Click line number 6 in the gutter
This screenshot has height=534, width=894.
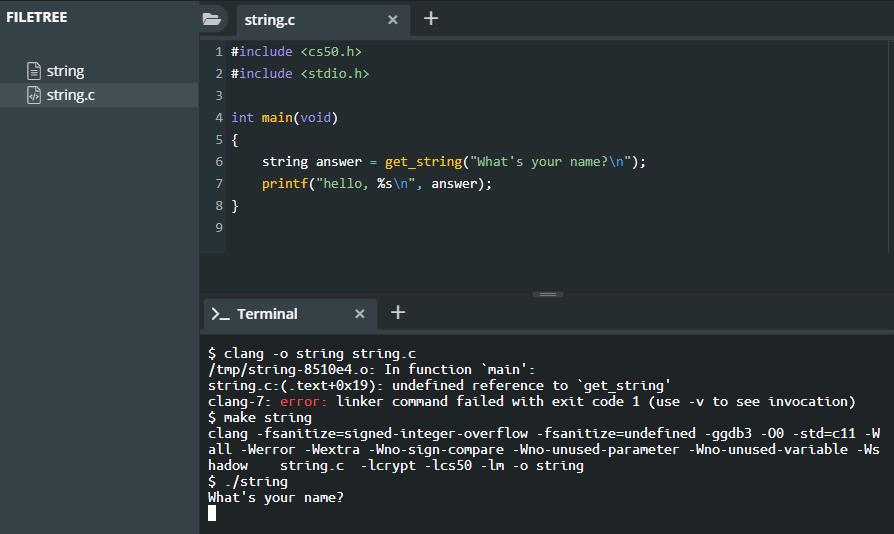(x=218, y=161)
